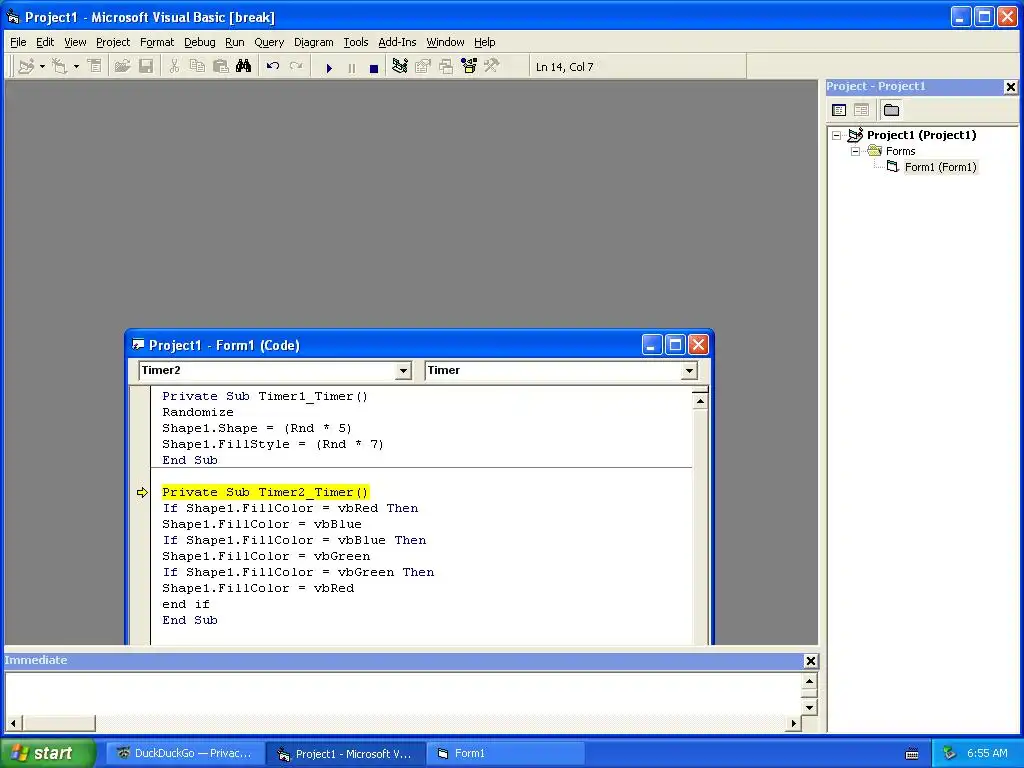Open the Run menu
This screenshot has width=1024, height=768.
234,42
